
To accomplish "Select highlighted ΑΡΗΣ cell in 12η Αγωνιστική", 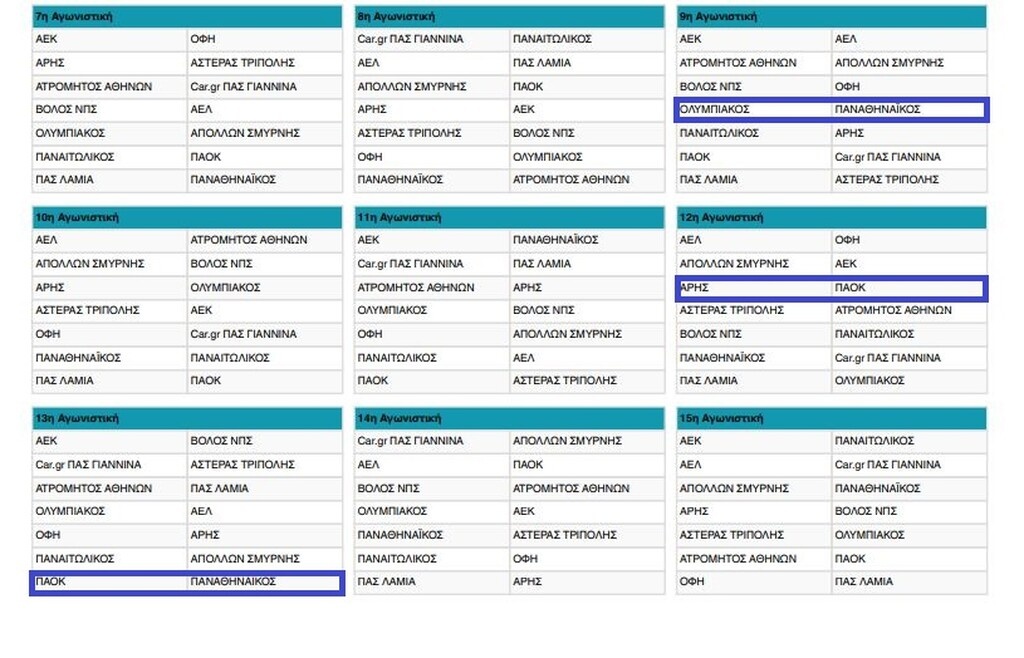I will click(x=754, y=288).
